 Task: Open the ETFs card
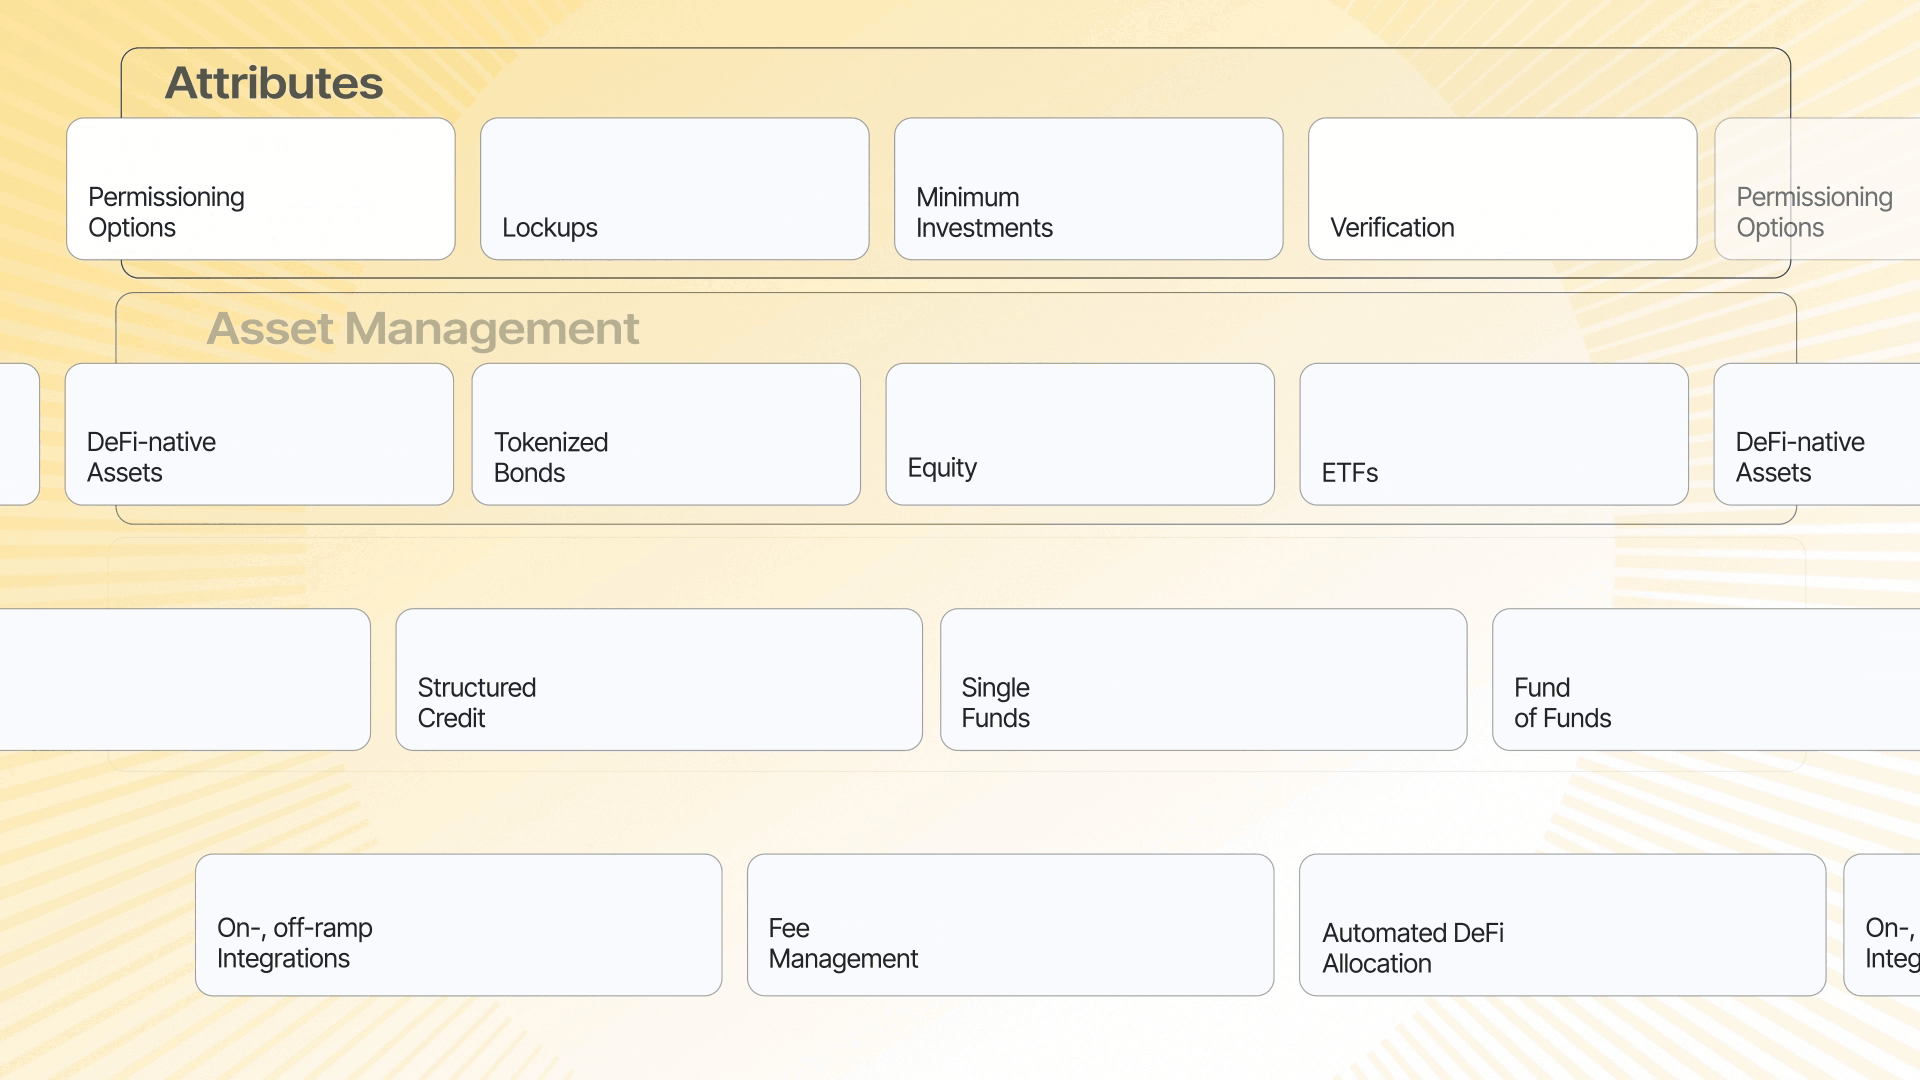pyautogui.click(x=1494, y=434)
